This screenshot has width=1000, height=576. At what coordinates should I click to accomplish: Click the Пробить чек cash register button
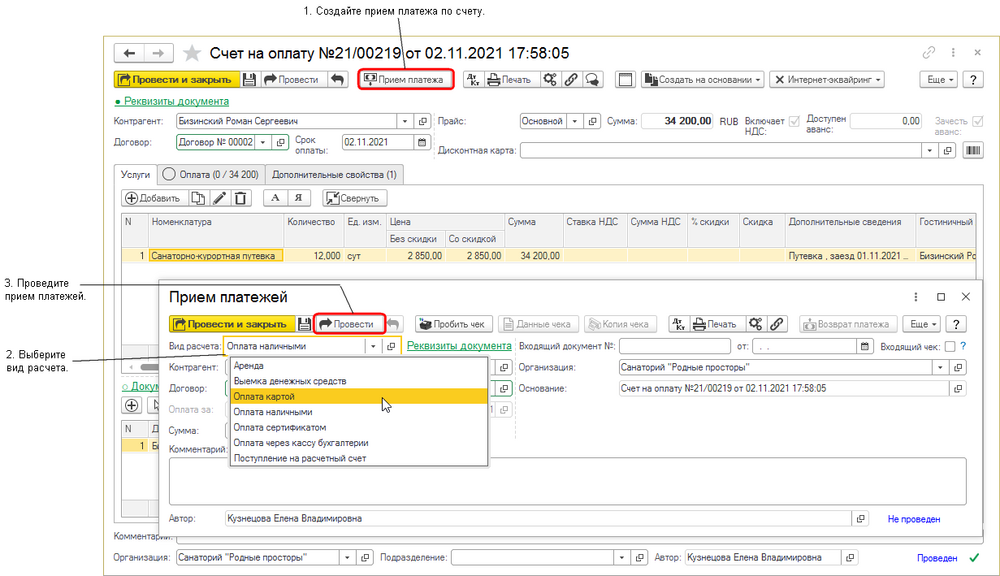click(454, 324)
